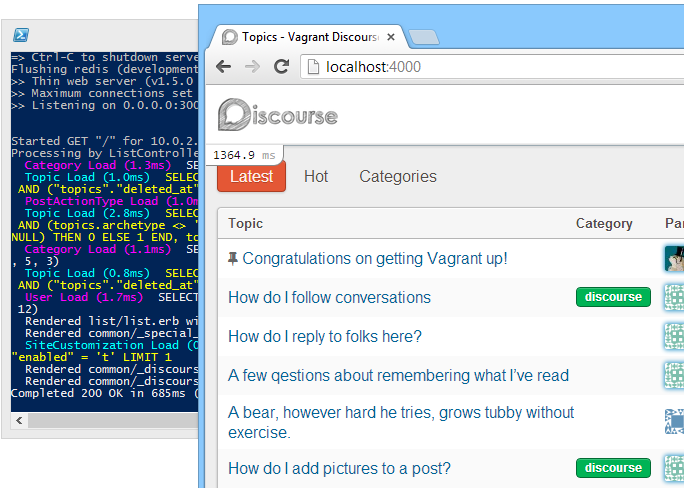Open topic A bear, however hard he tries
The height and width of the screenshot is (488, 684).
pyautogui.click(x=401, y=422)
